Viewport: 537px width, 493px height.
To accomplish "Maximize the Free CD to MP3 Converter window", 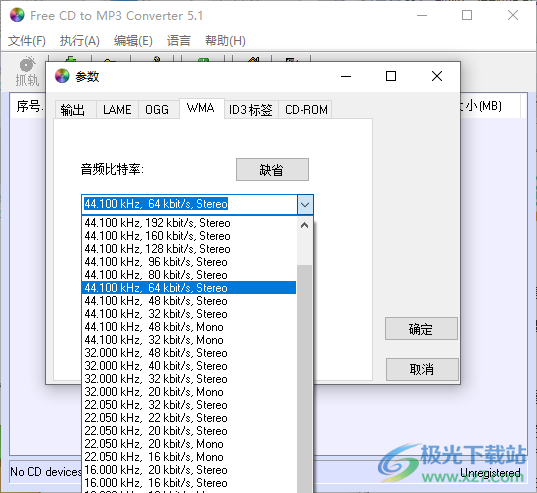I will [x=467, y=15].
